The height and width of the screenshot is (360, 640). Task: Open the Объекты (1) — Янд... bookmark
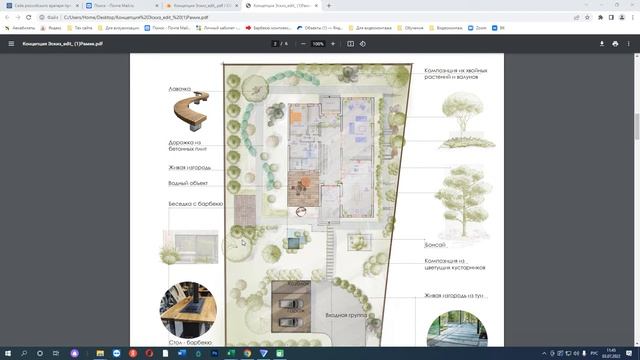click(320, 28)
